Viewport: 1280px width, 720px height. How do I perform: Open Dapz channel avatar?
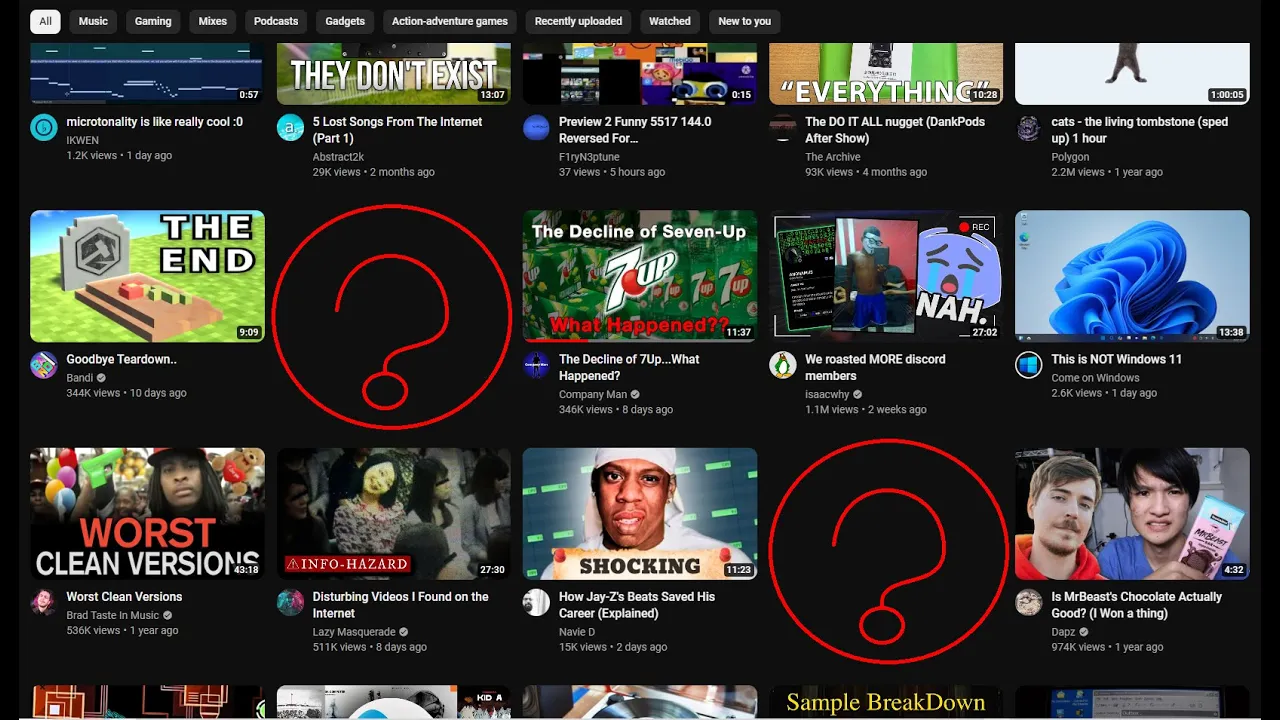(1029, 602)
